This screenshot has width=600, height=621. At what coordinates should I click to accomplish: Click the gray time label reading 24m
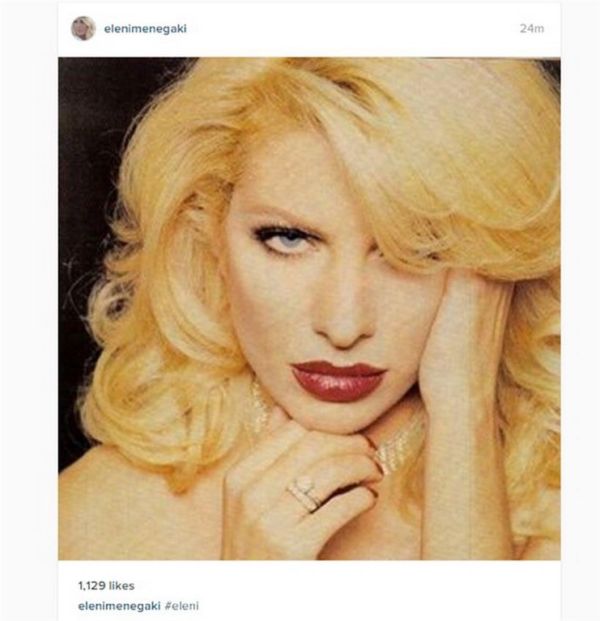click(532, 29)
